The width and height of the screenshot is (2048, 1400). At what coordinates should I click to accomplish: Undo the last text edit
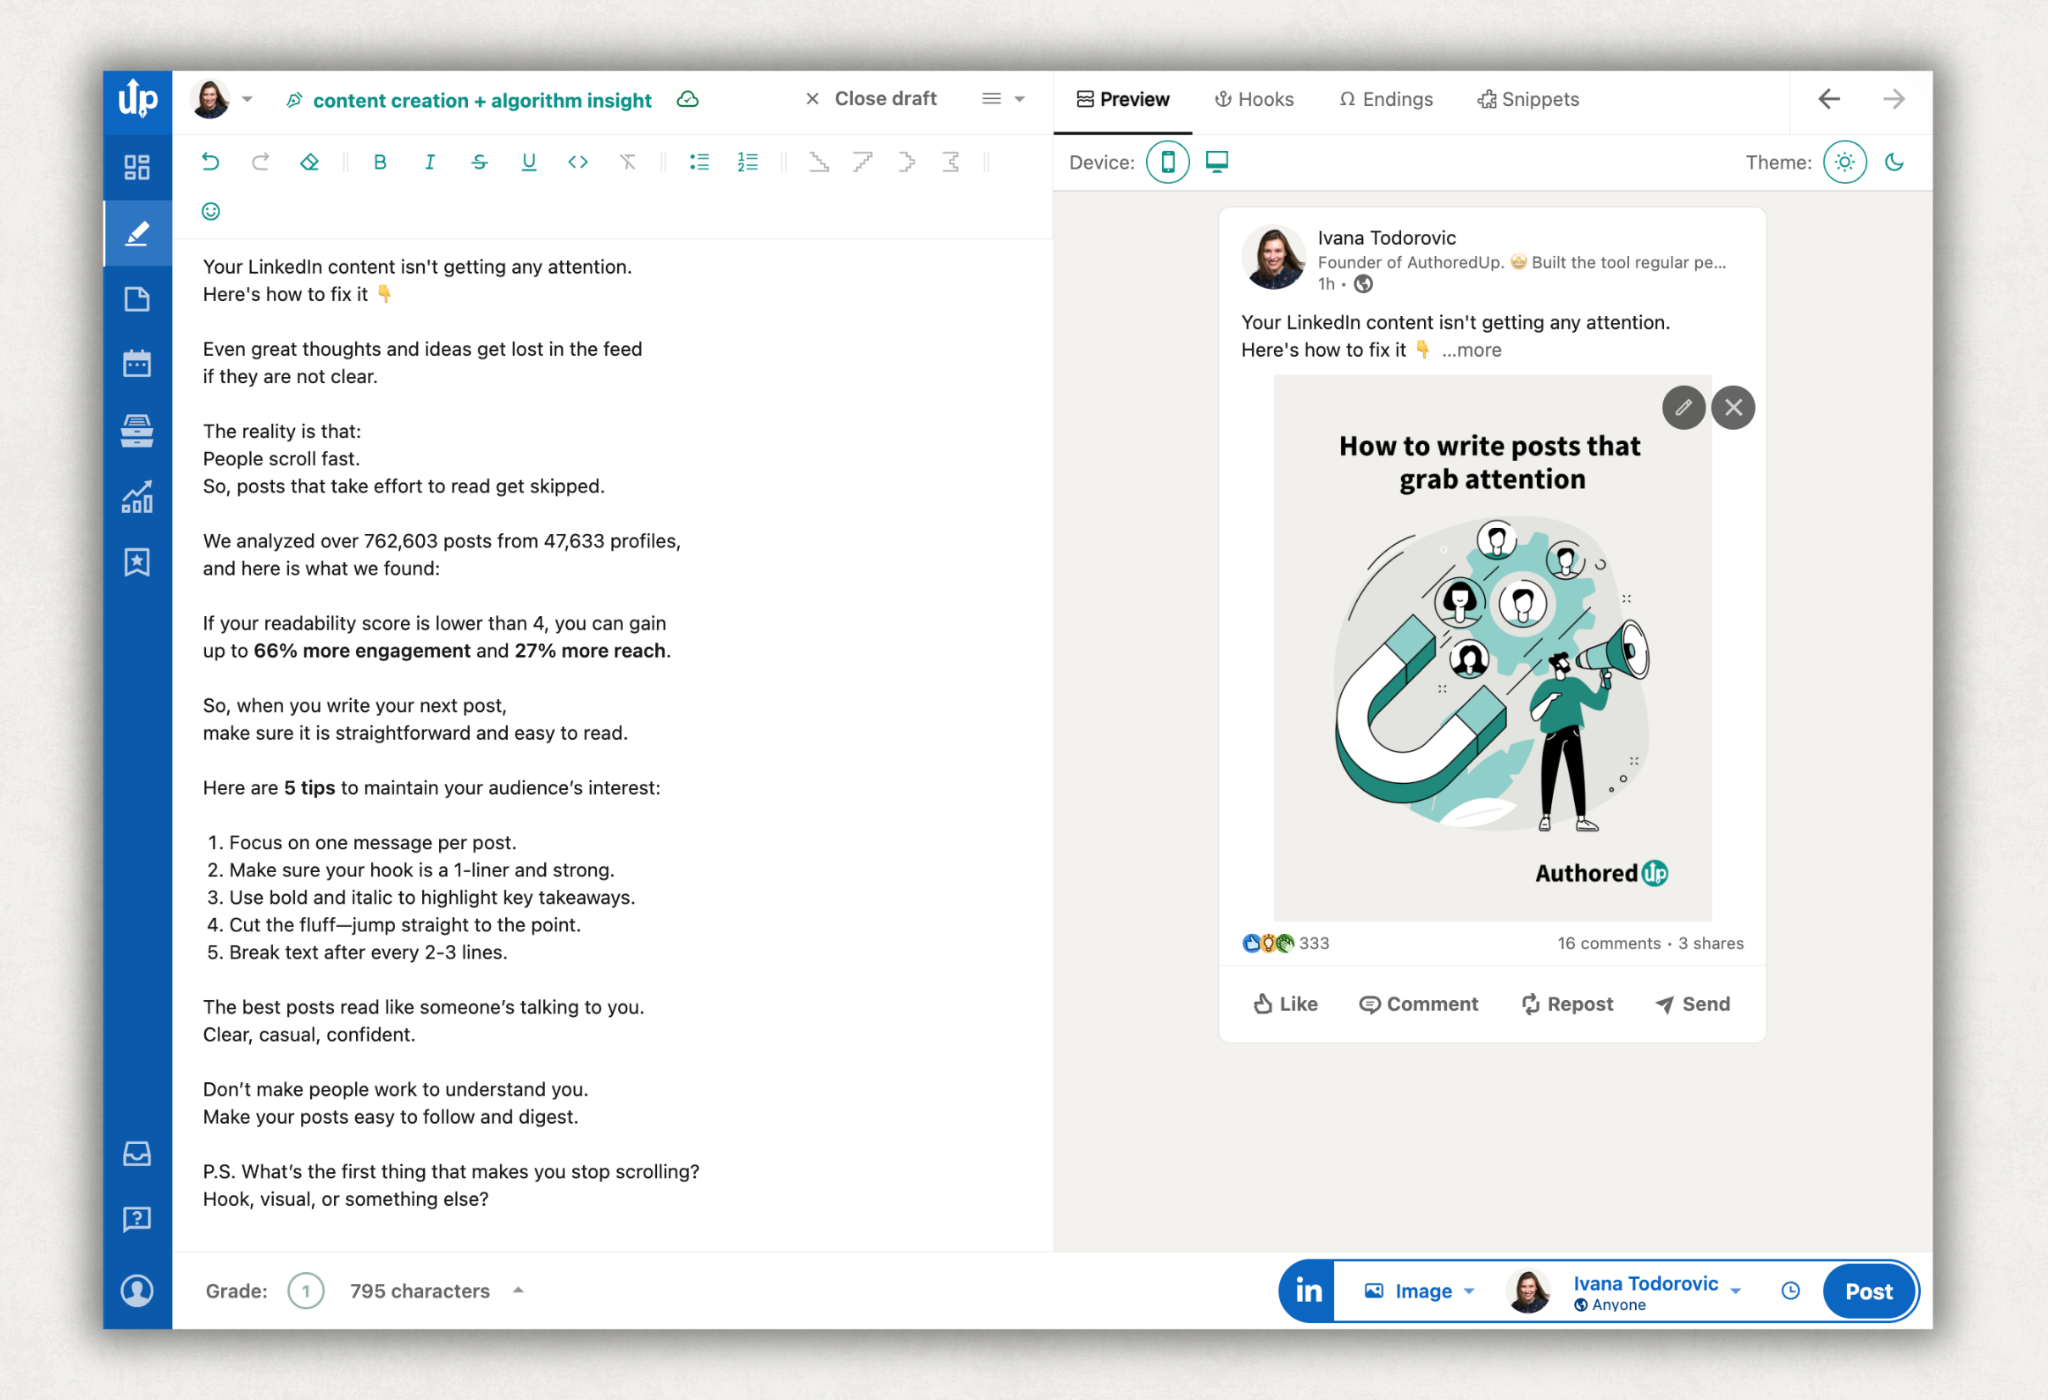210,161
